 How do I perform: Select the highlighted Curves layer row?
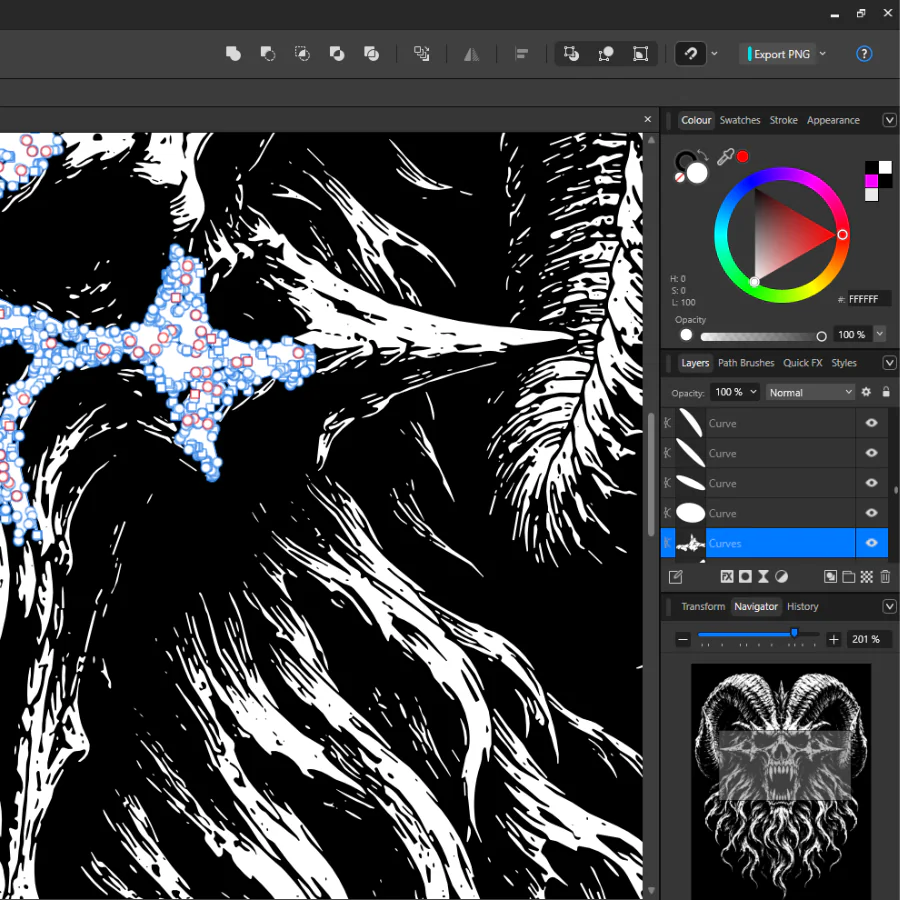774,543
